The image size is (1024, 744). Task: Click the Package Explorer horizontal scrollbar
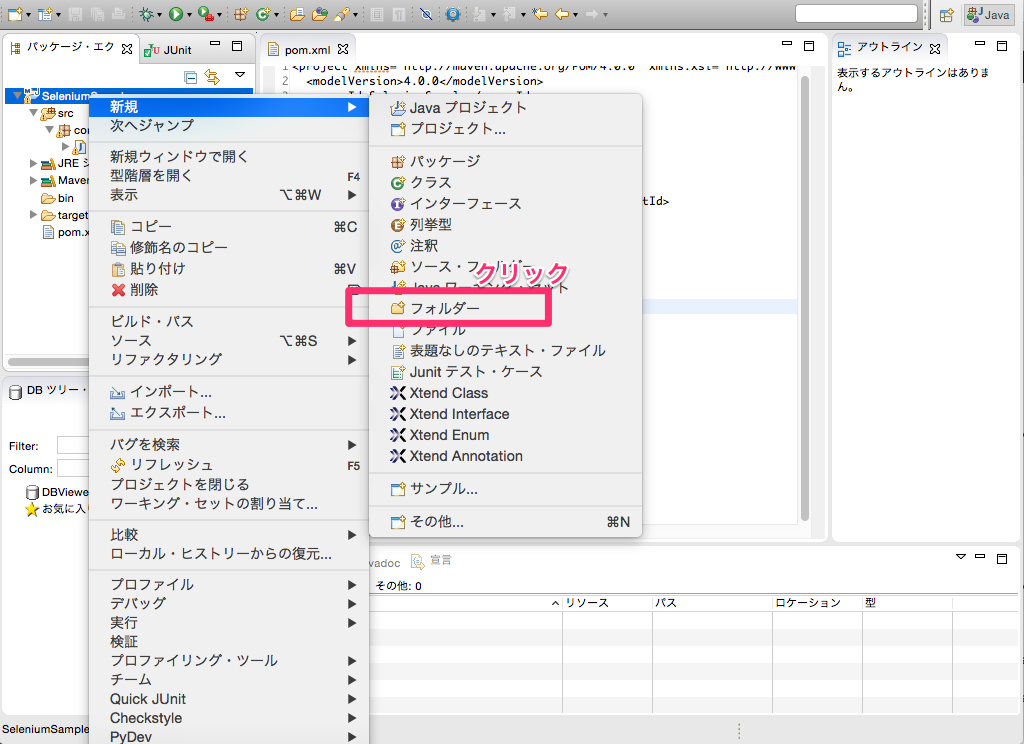48,362
